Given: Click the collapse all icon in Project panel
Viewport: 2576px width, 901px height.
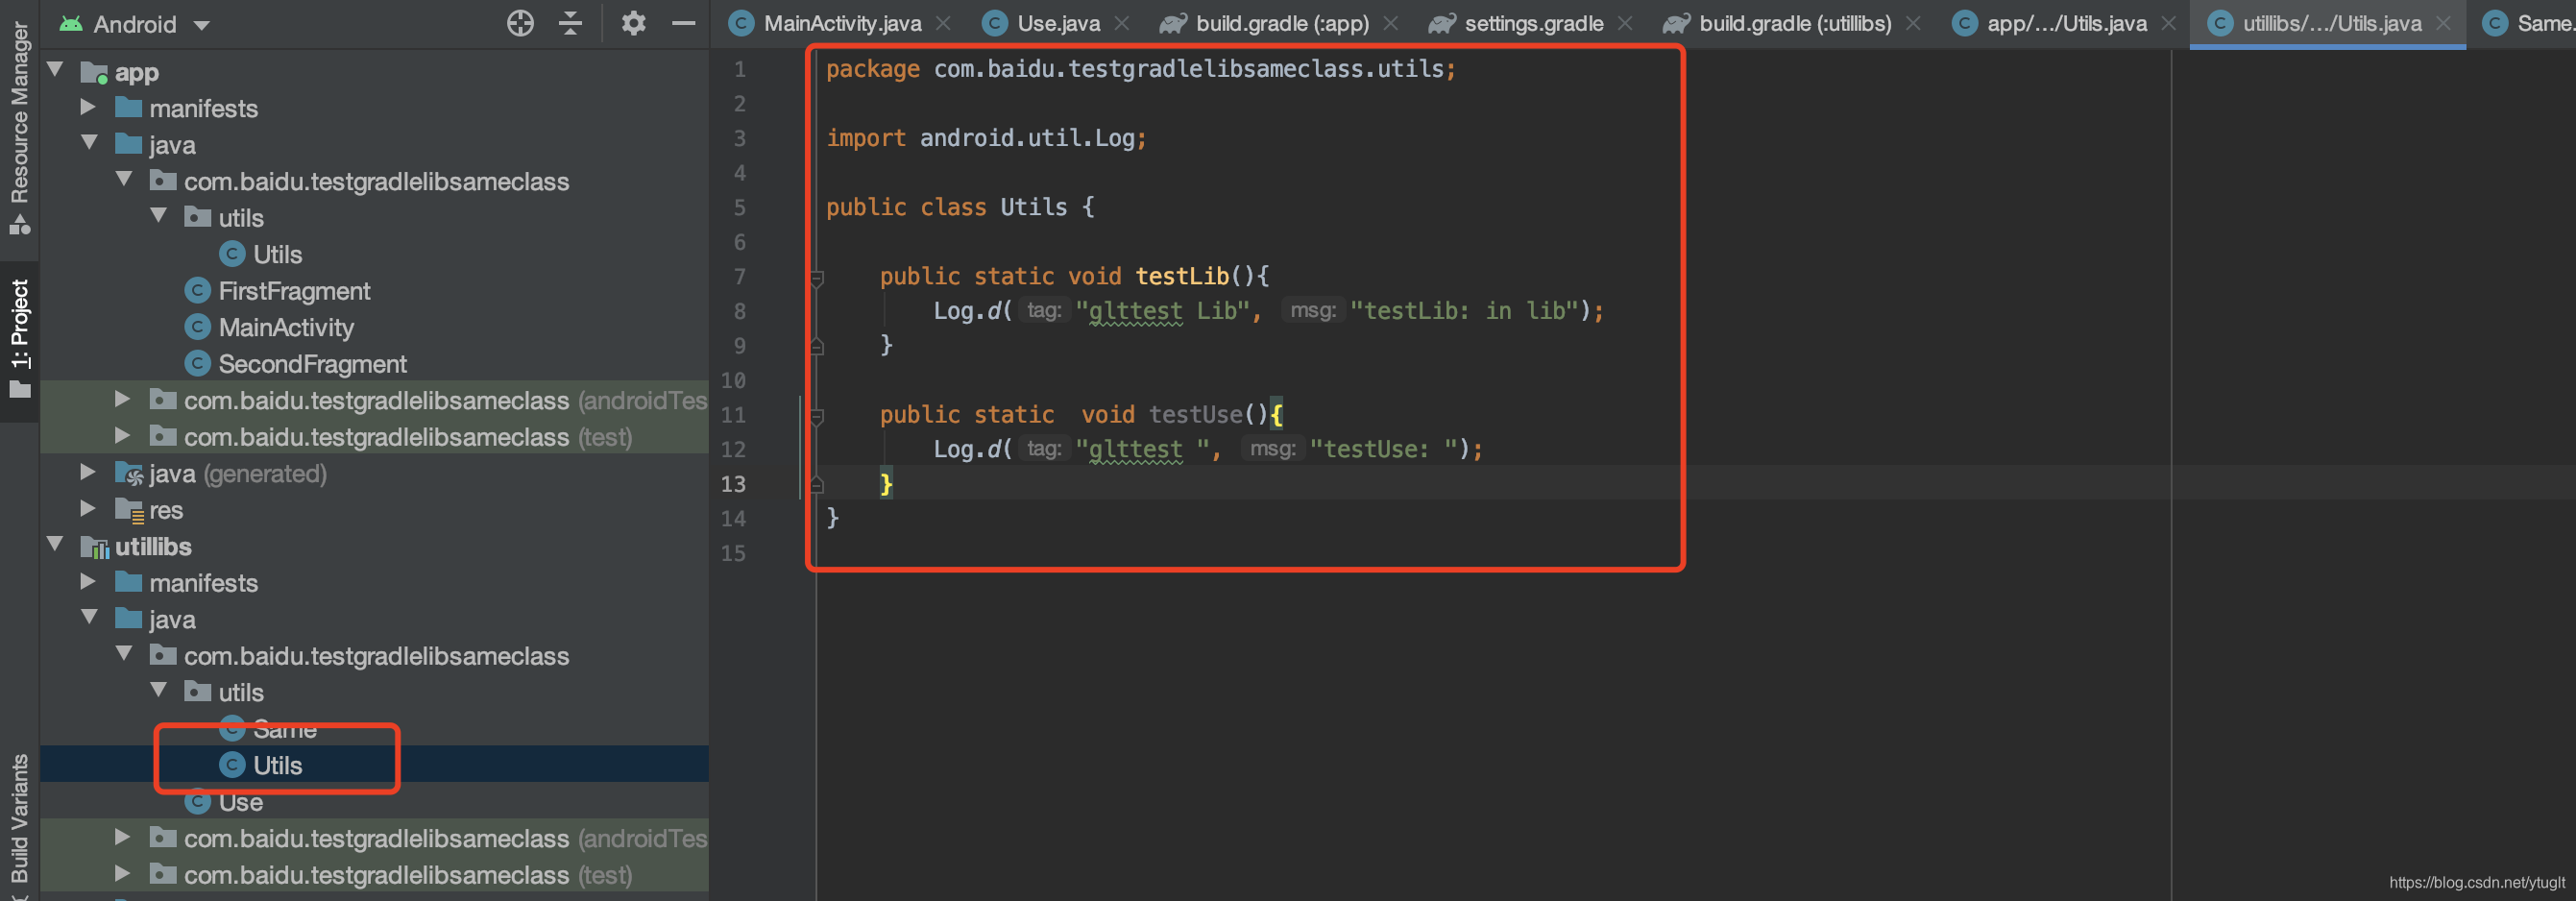Looking at the screenshot, I should 570,23.
